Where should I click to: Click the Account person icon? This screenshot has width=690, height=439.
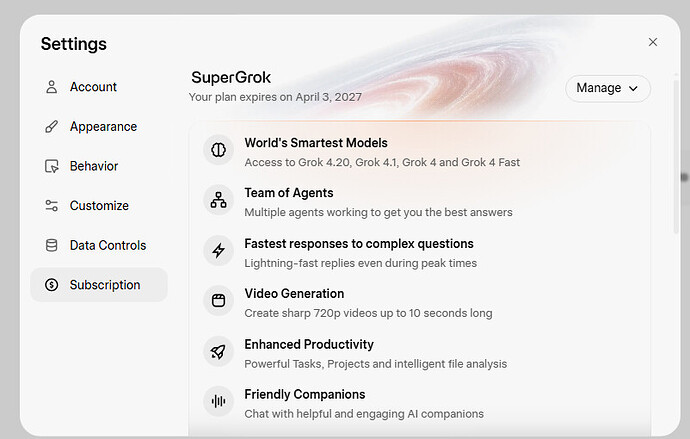point(51,87)
